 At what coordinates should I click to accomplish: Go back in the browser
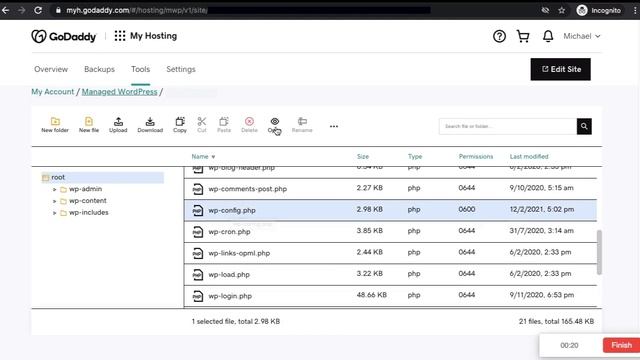point(6,10)
